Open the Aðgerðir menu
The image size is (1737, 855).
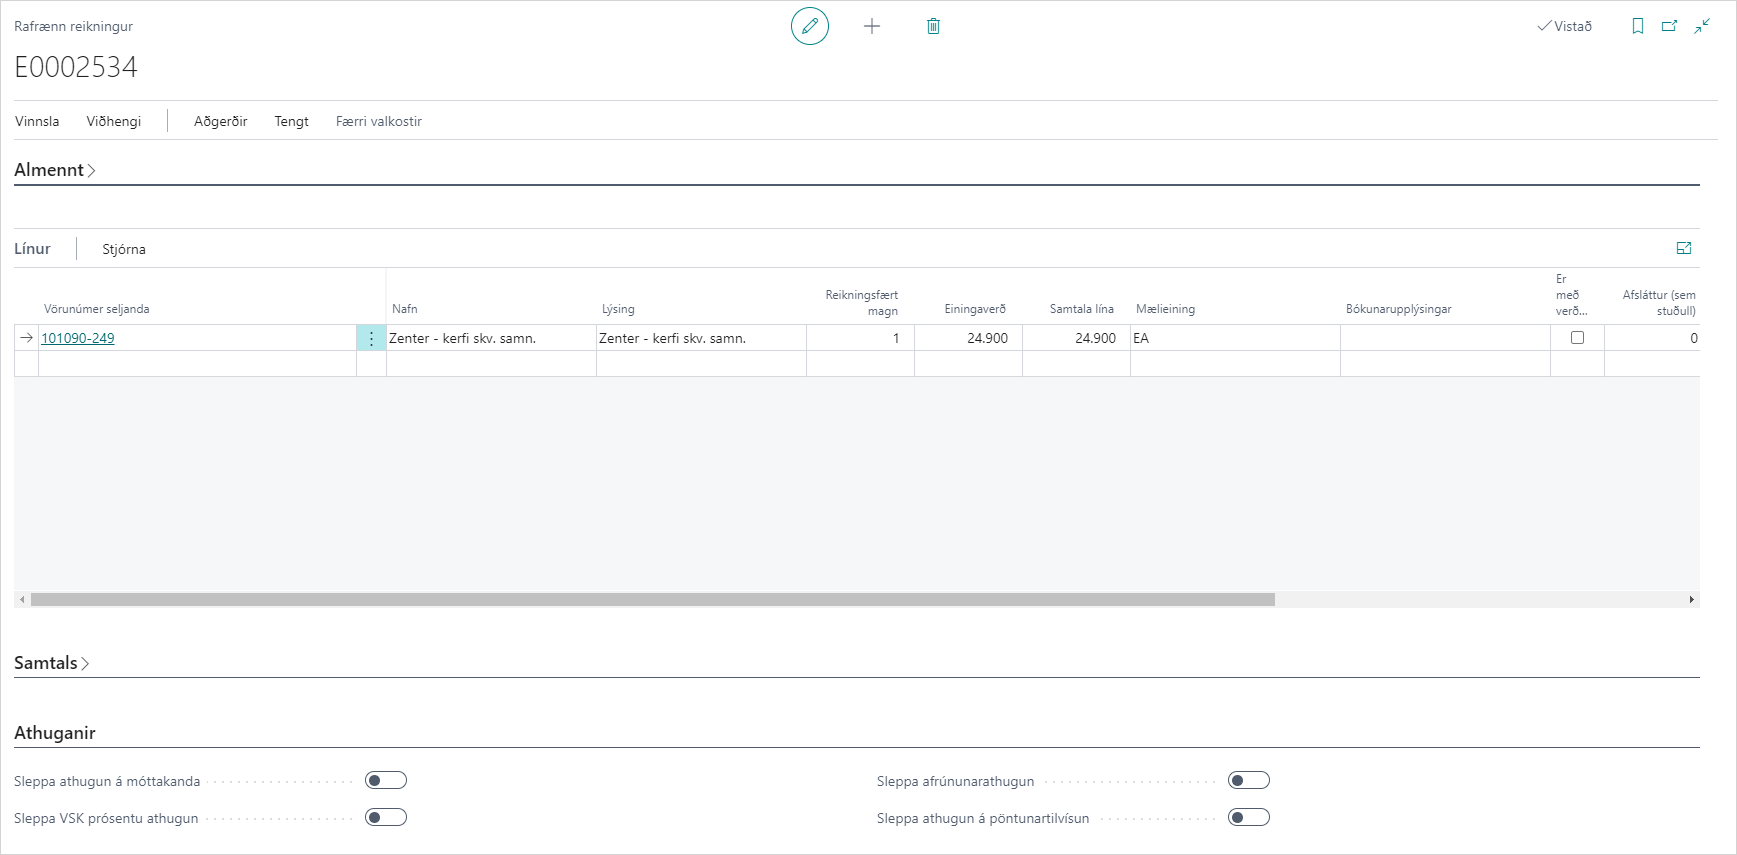(221, 121)
